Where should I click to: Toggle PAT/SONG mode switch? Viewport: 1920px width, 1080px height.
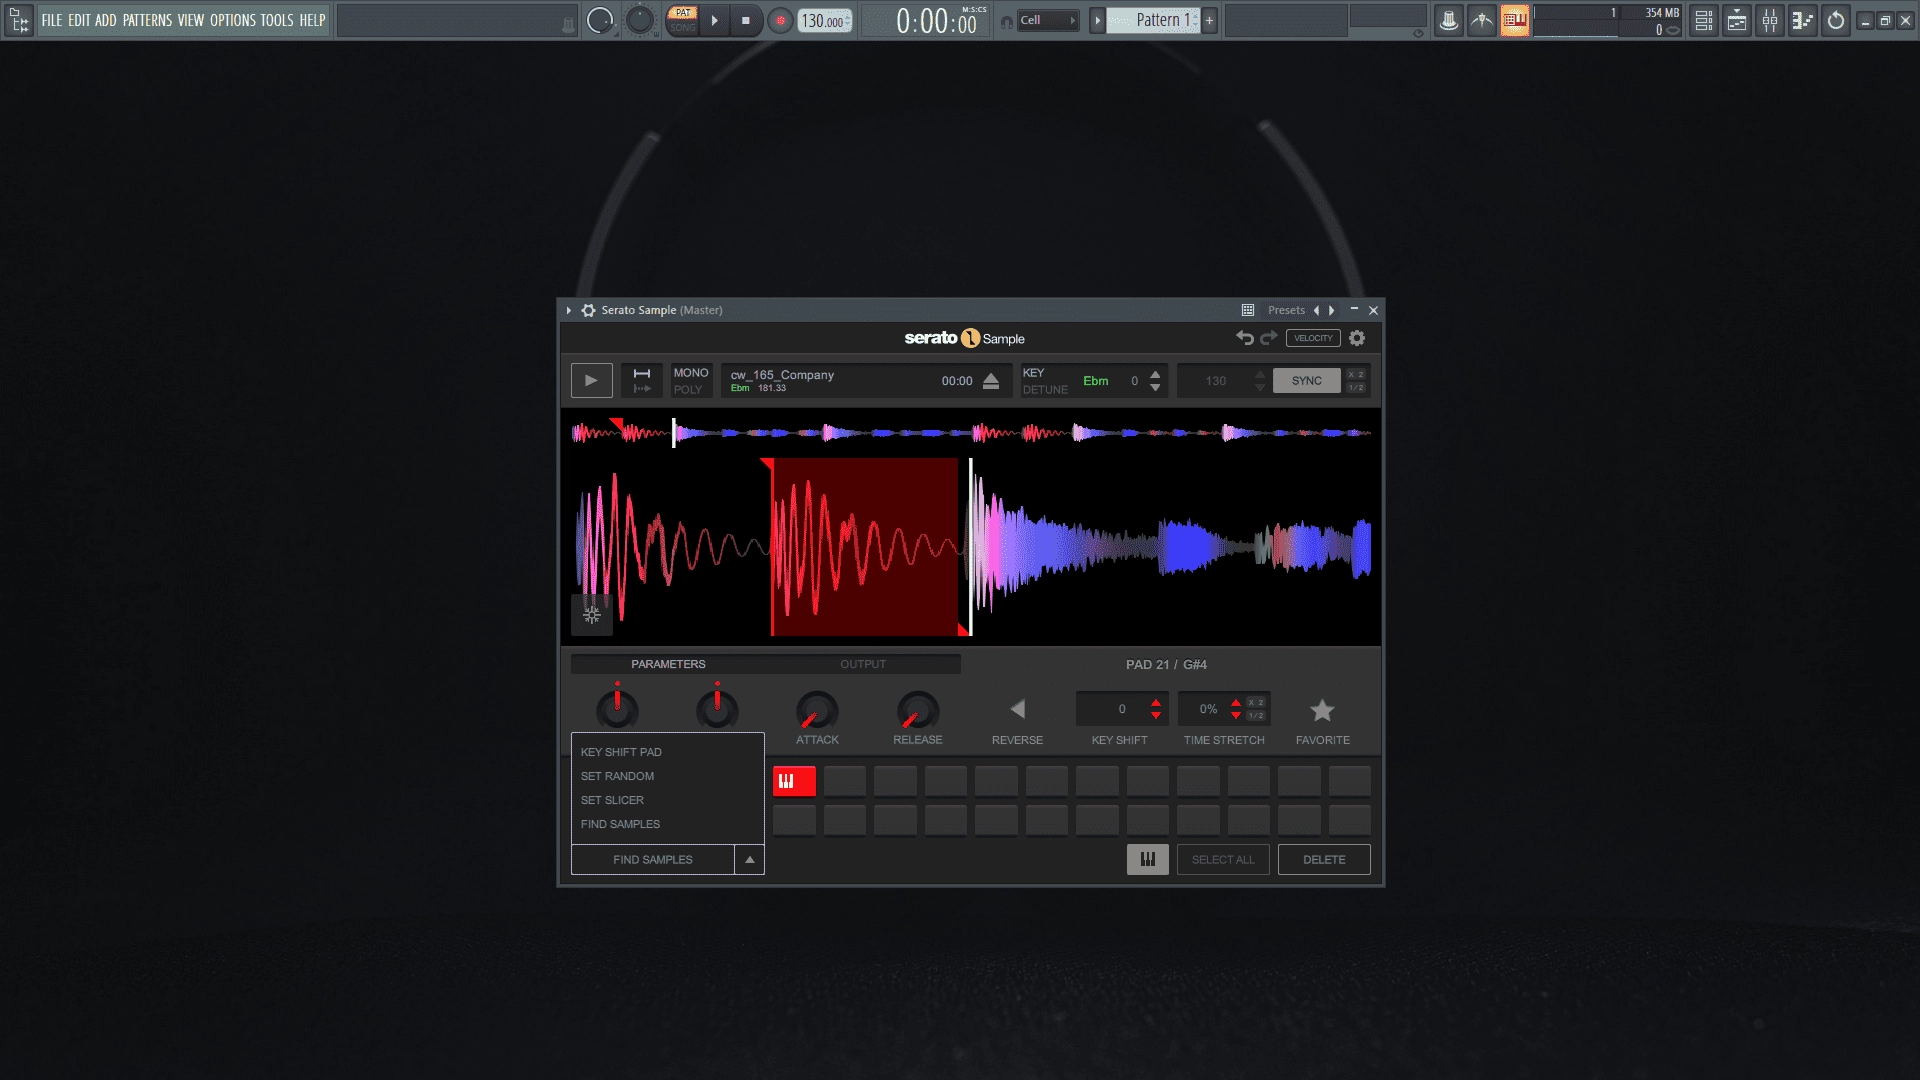683,20
